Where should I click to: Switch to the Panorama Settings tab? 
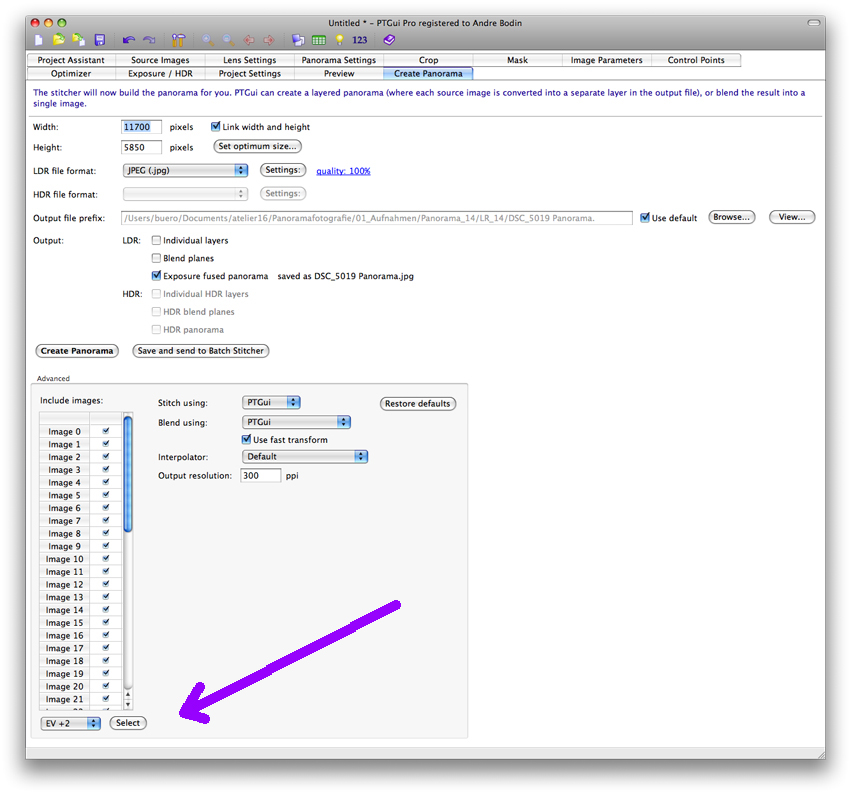pyautogui.click(x=339, y=60)
